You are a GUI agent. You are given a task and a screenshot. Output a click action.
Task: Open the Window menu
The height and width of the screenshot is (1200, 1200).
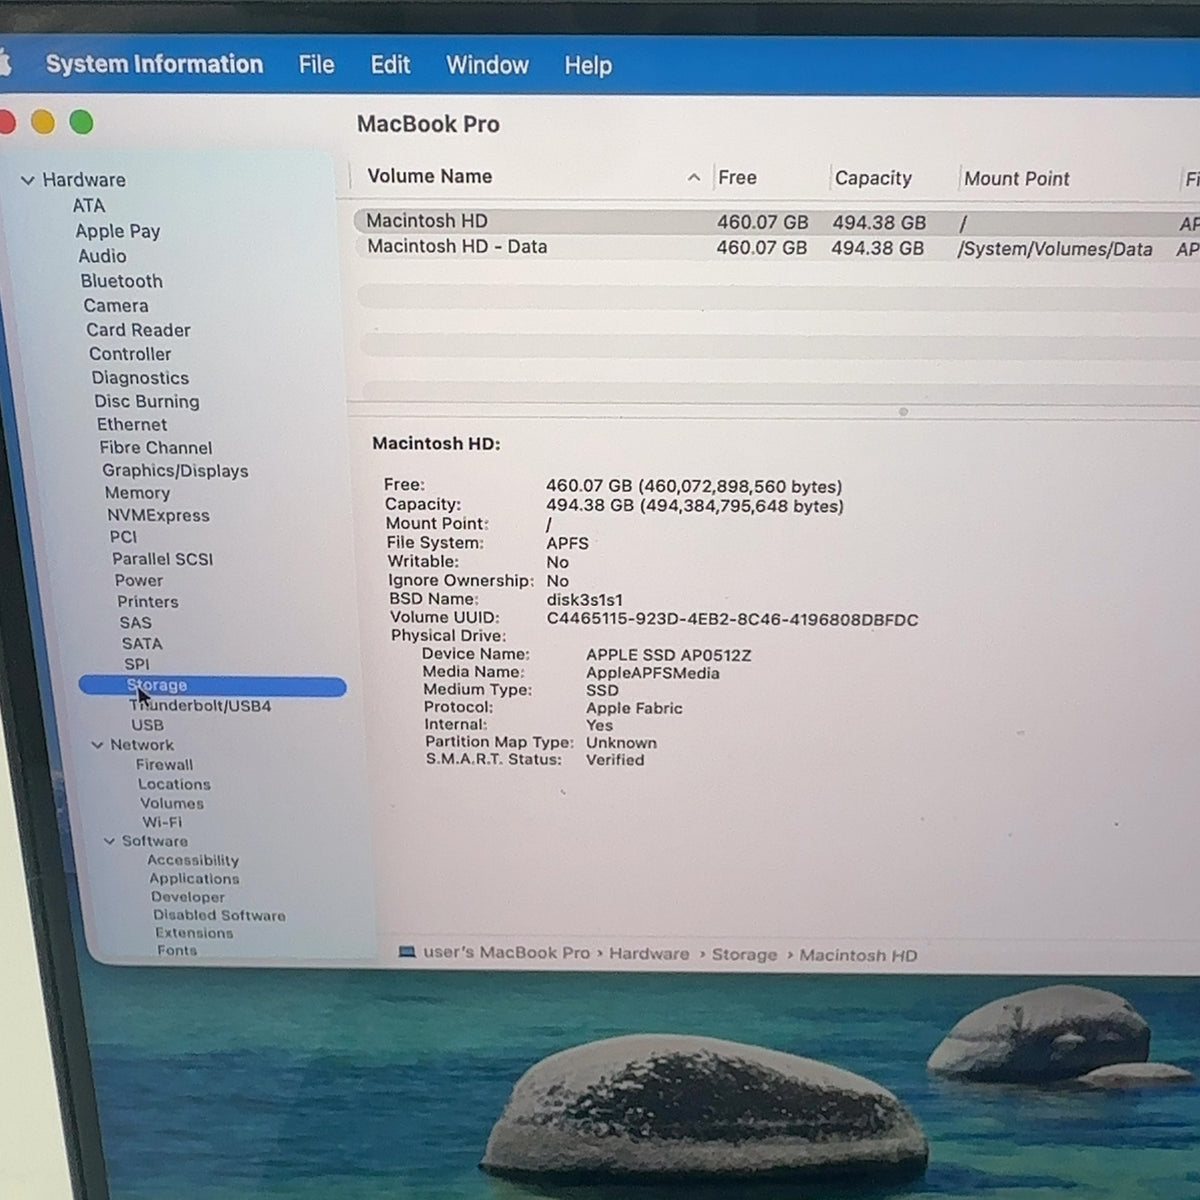click(x=487, y=65)
